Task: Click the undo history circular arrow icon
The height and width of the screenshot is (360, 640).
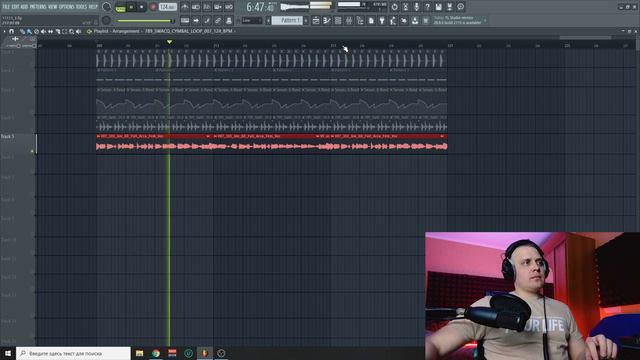Action: click(394, 7)
